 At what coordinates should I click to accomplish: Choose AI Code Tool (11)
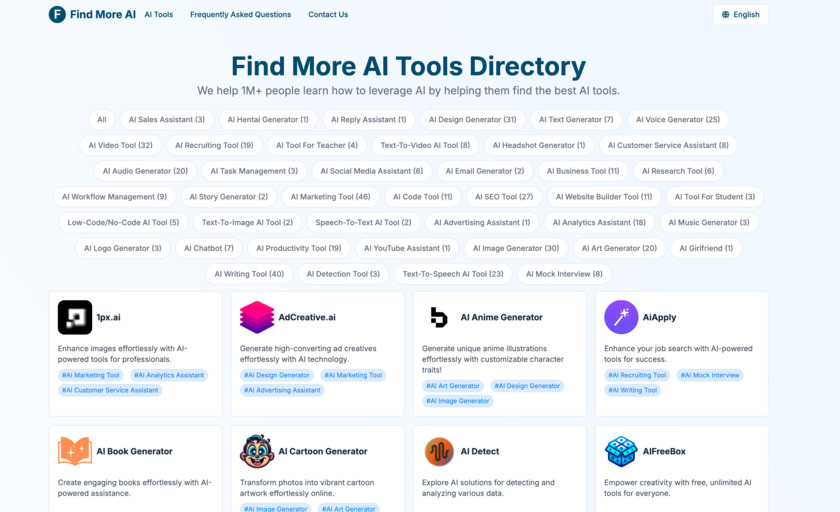(423, 197)
